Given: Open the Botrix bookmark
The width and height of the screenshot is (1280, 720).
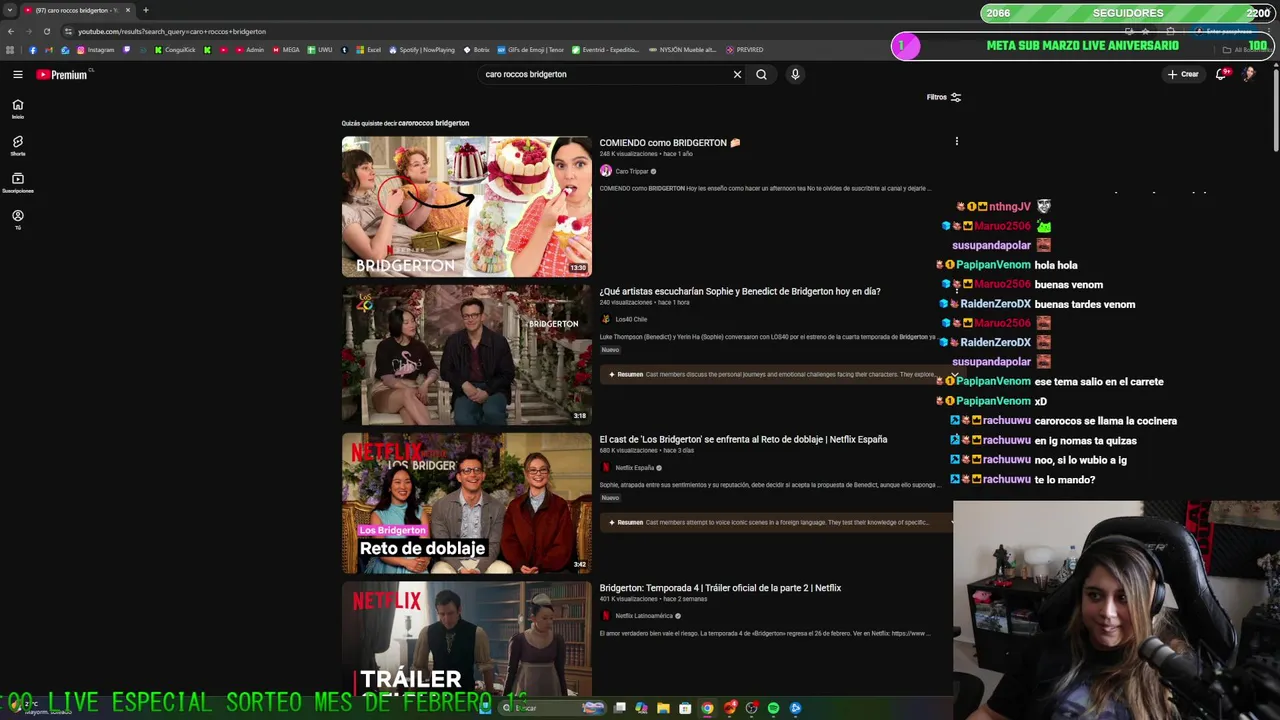Looking at the screenshot, I should (x=476, y=50).
